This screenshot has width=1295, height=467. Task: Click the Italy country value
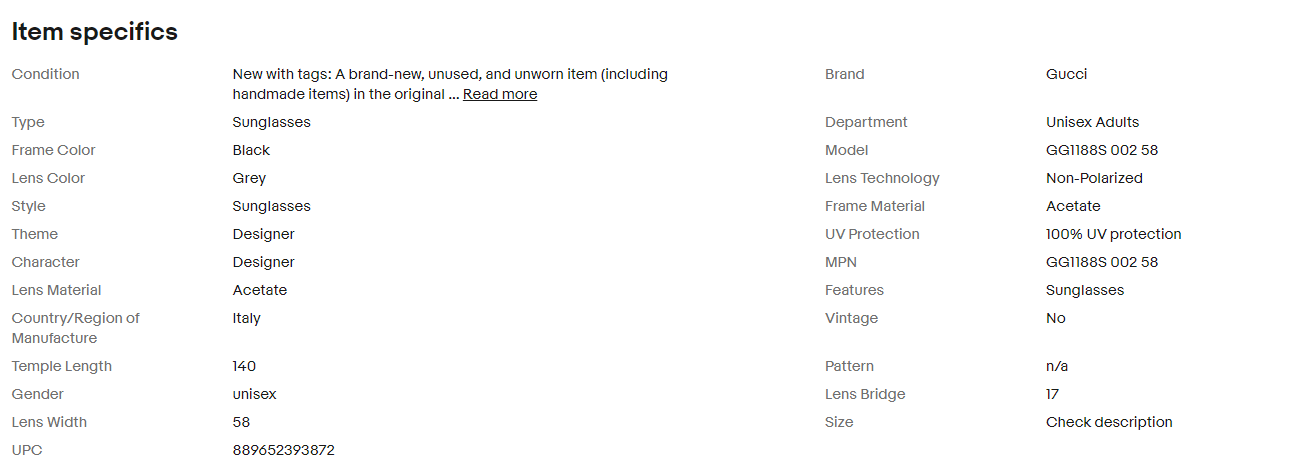point(246,318)
